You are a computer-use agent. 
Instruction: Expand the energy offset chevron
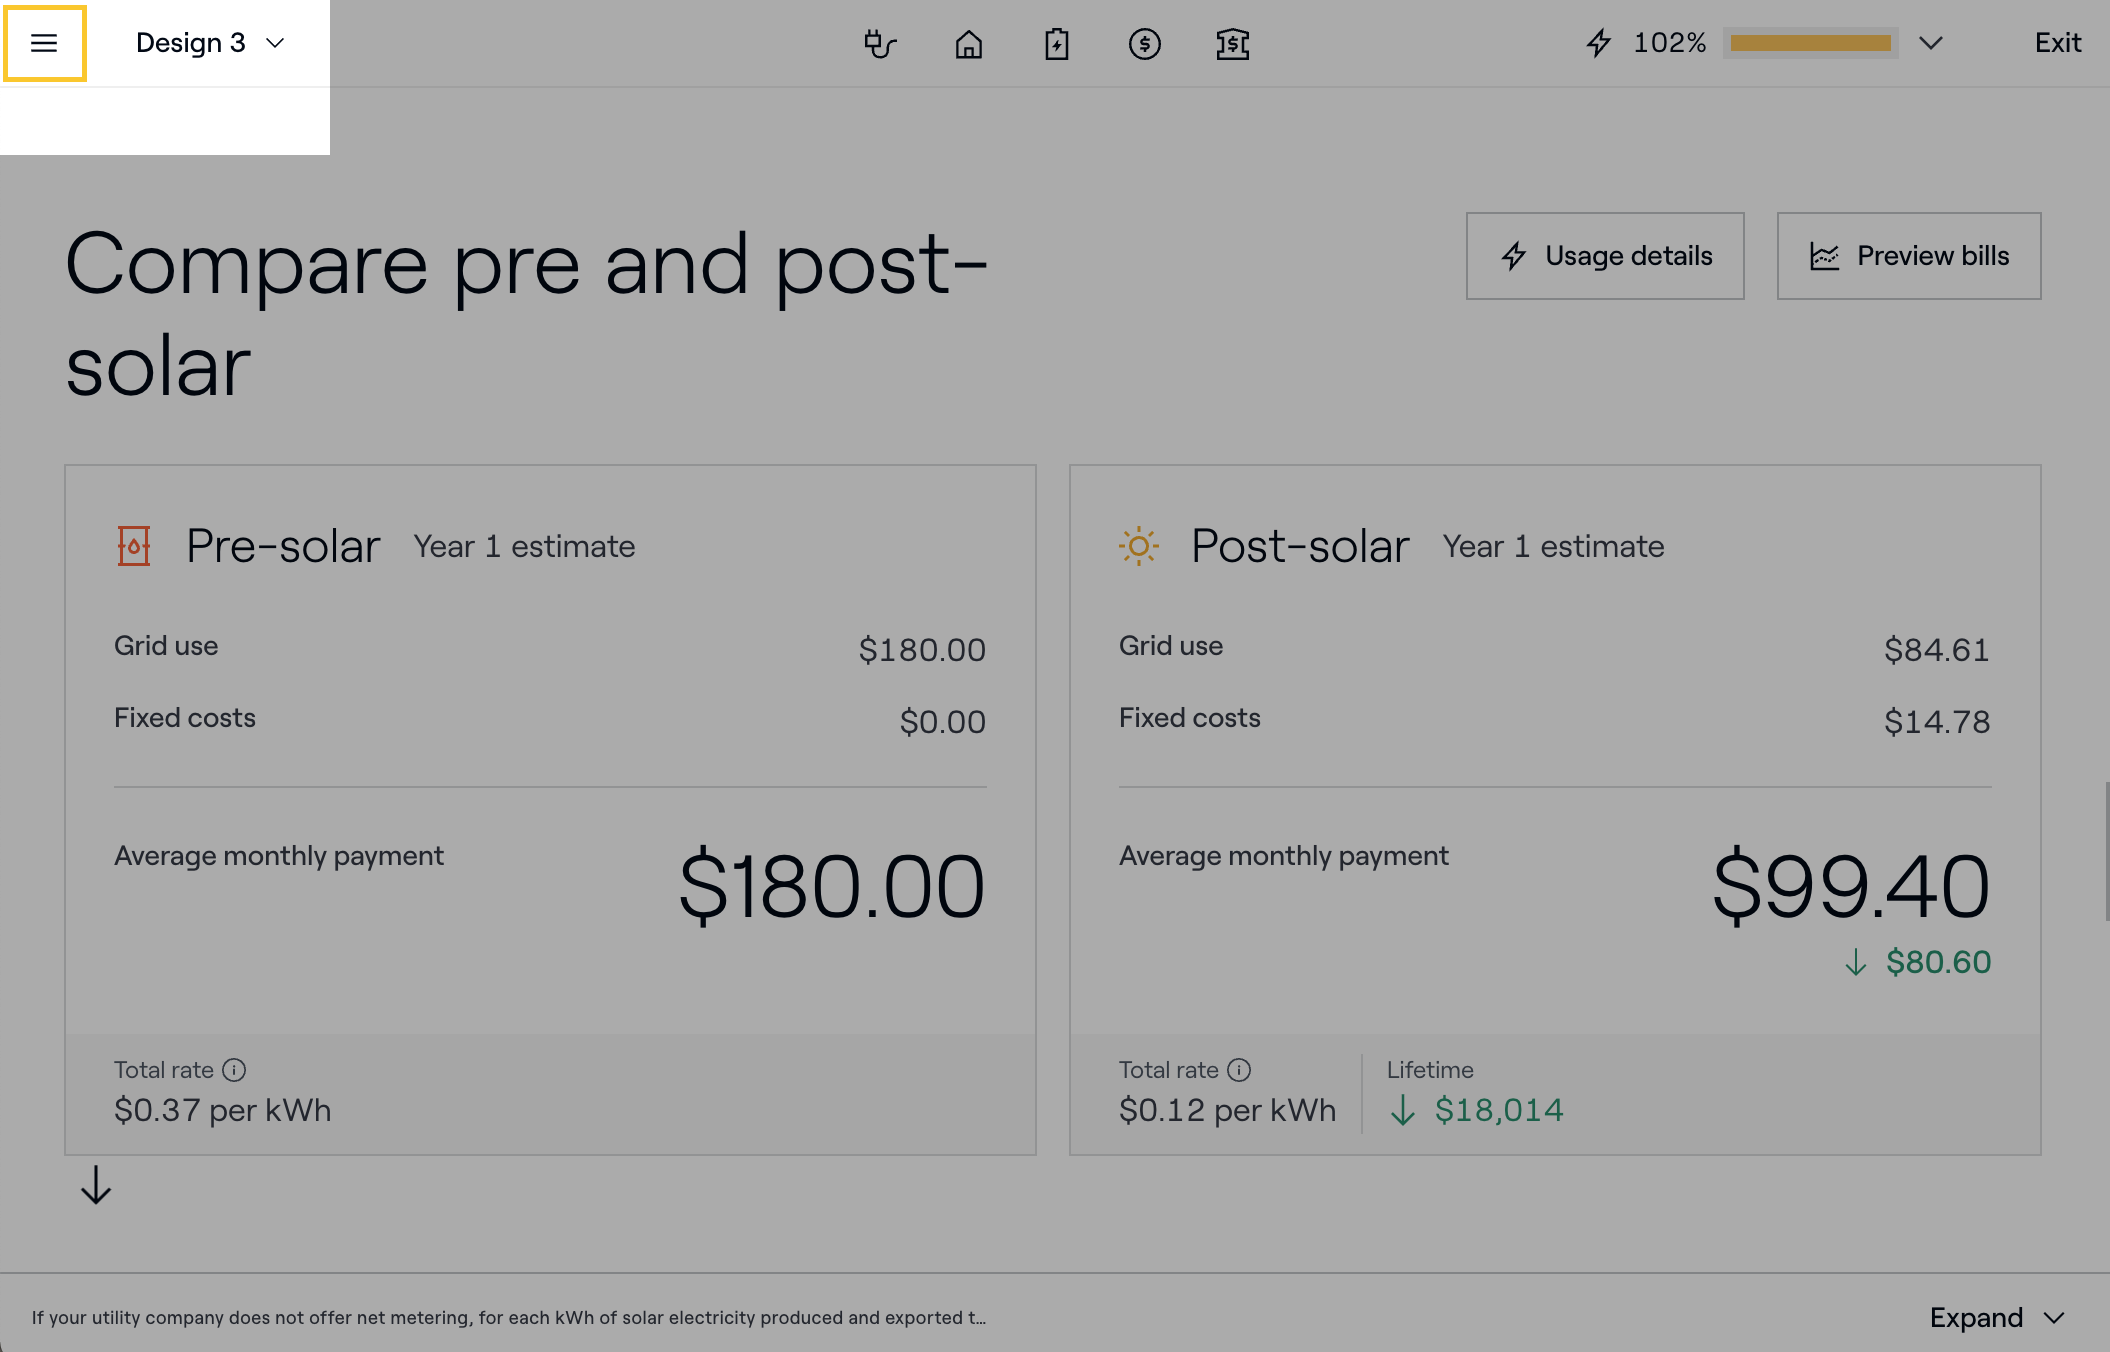tap(1931, 43)
